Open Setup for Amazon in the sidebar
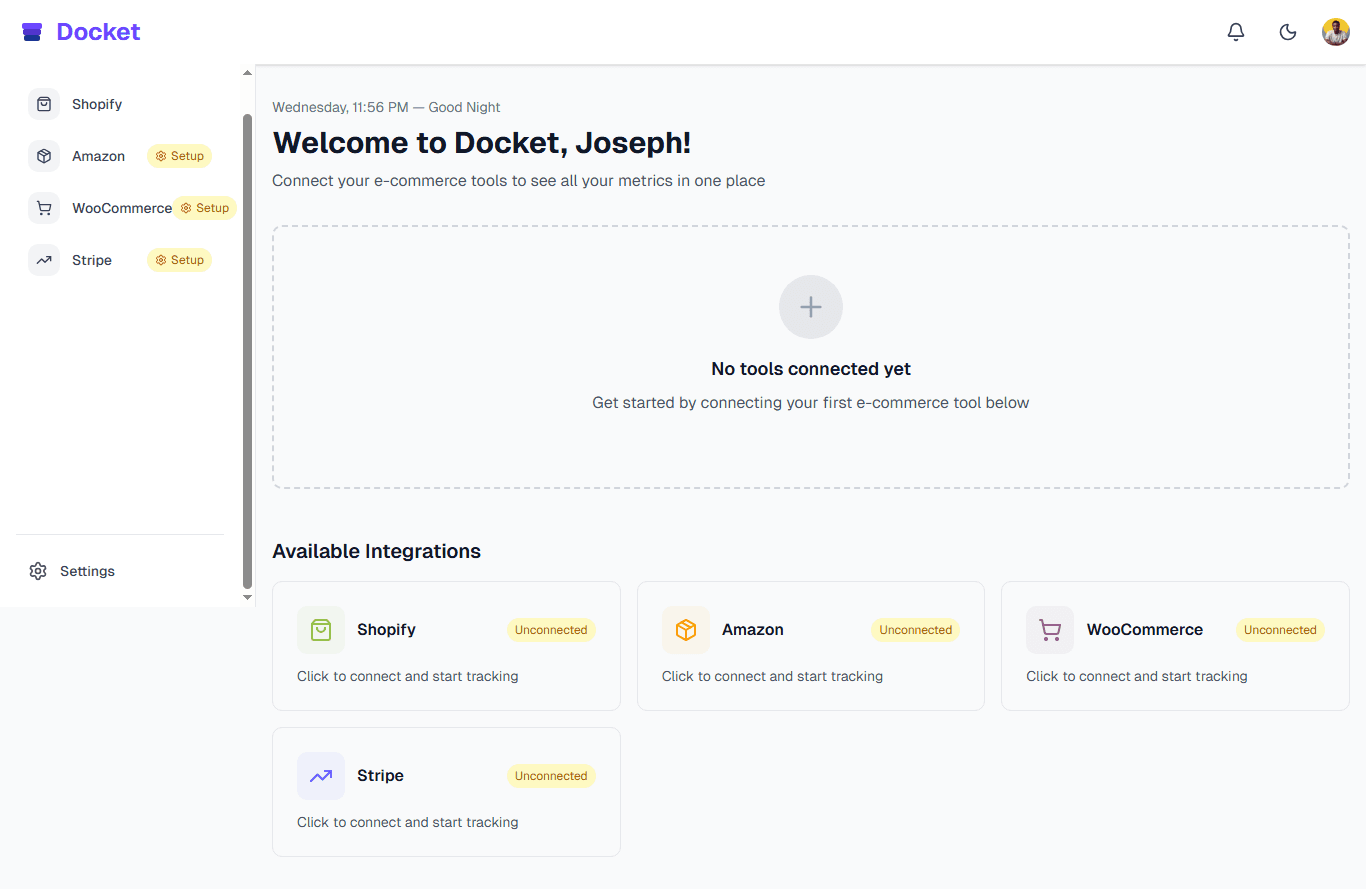Screen dimensions: 1366x889 click(x=179, y=156)
